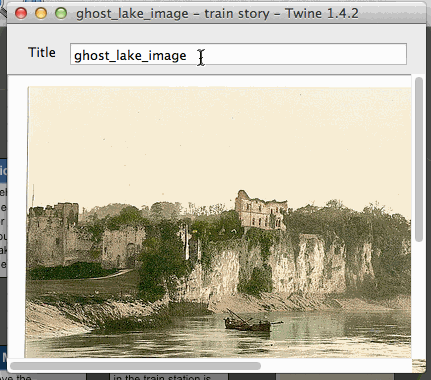Place cursor after ghost_lake_image text
Screen dimensions: 431x380
[x=187, y=55]
